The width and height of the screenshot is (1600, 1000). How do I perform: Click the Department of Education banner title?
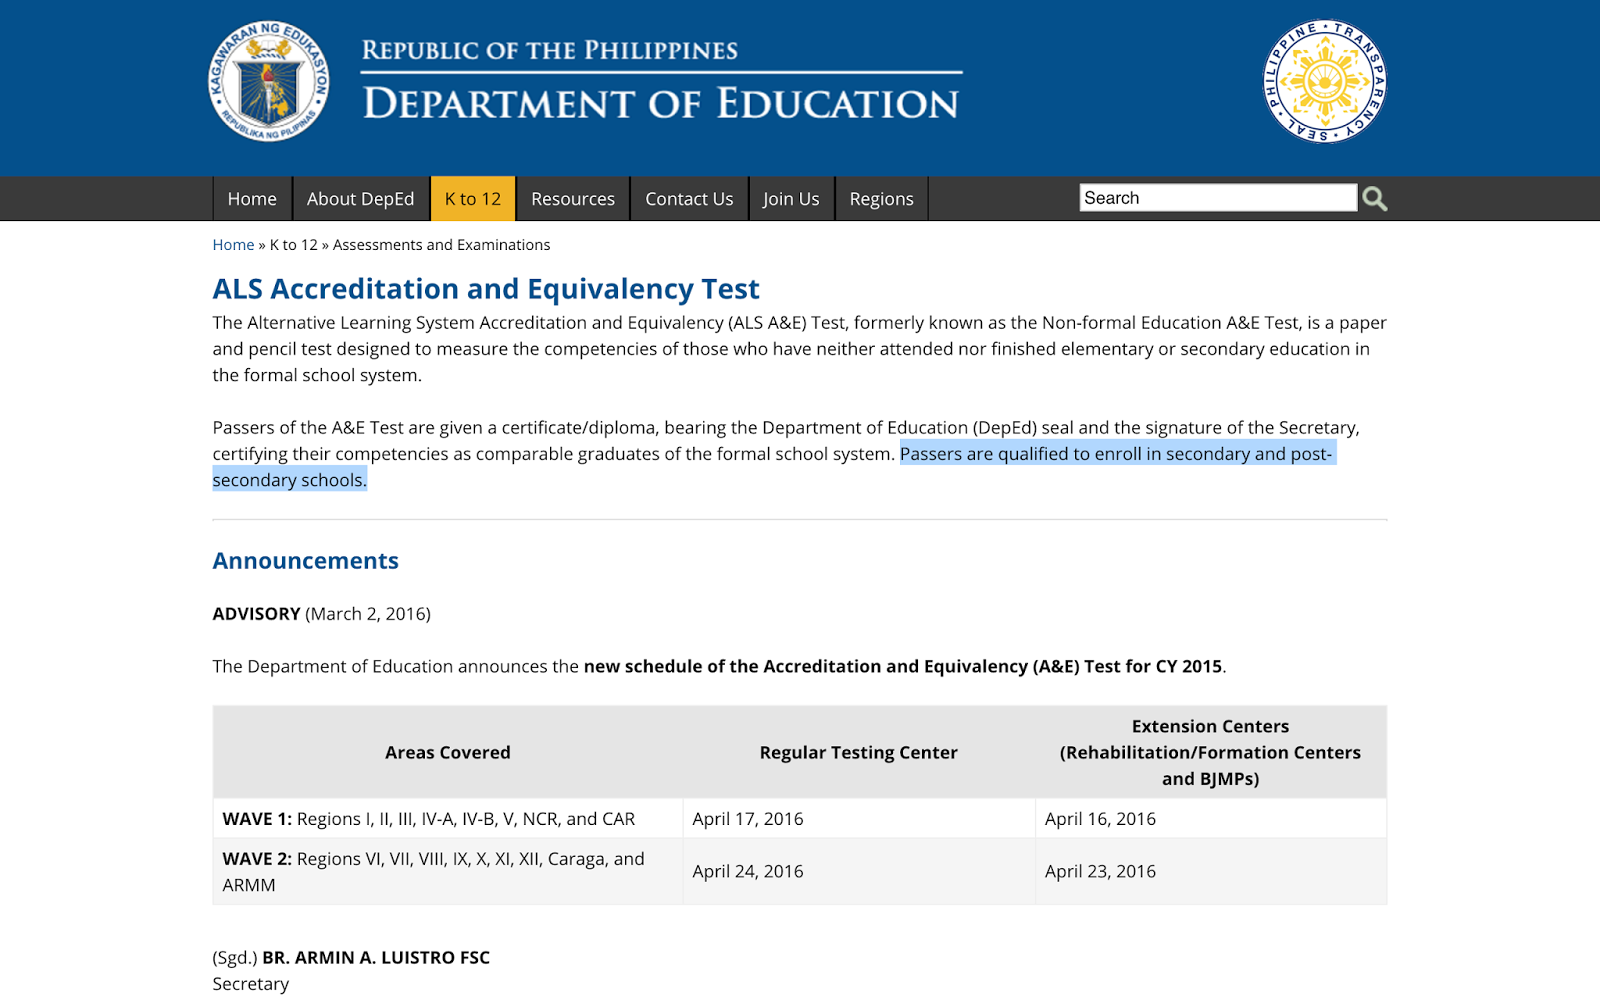661,103
